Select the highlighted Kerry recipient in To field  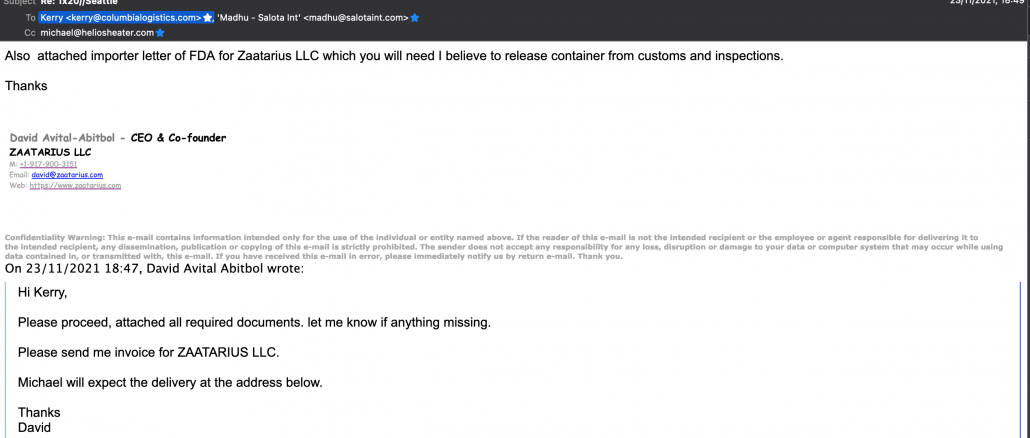[120, 18]
